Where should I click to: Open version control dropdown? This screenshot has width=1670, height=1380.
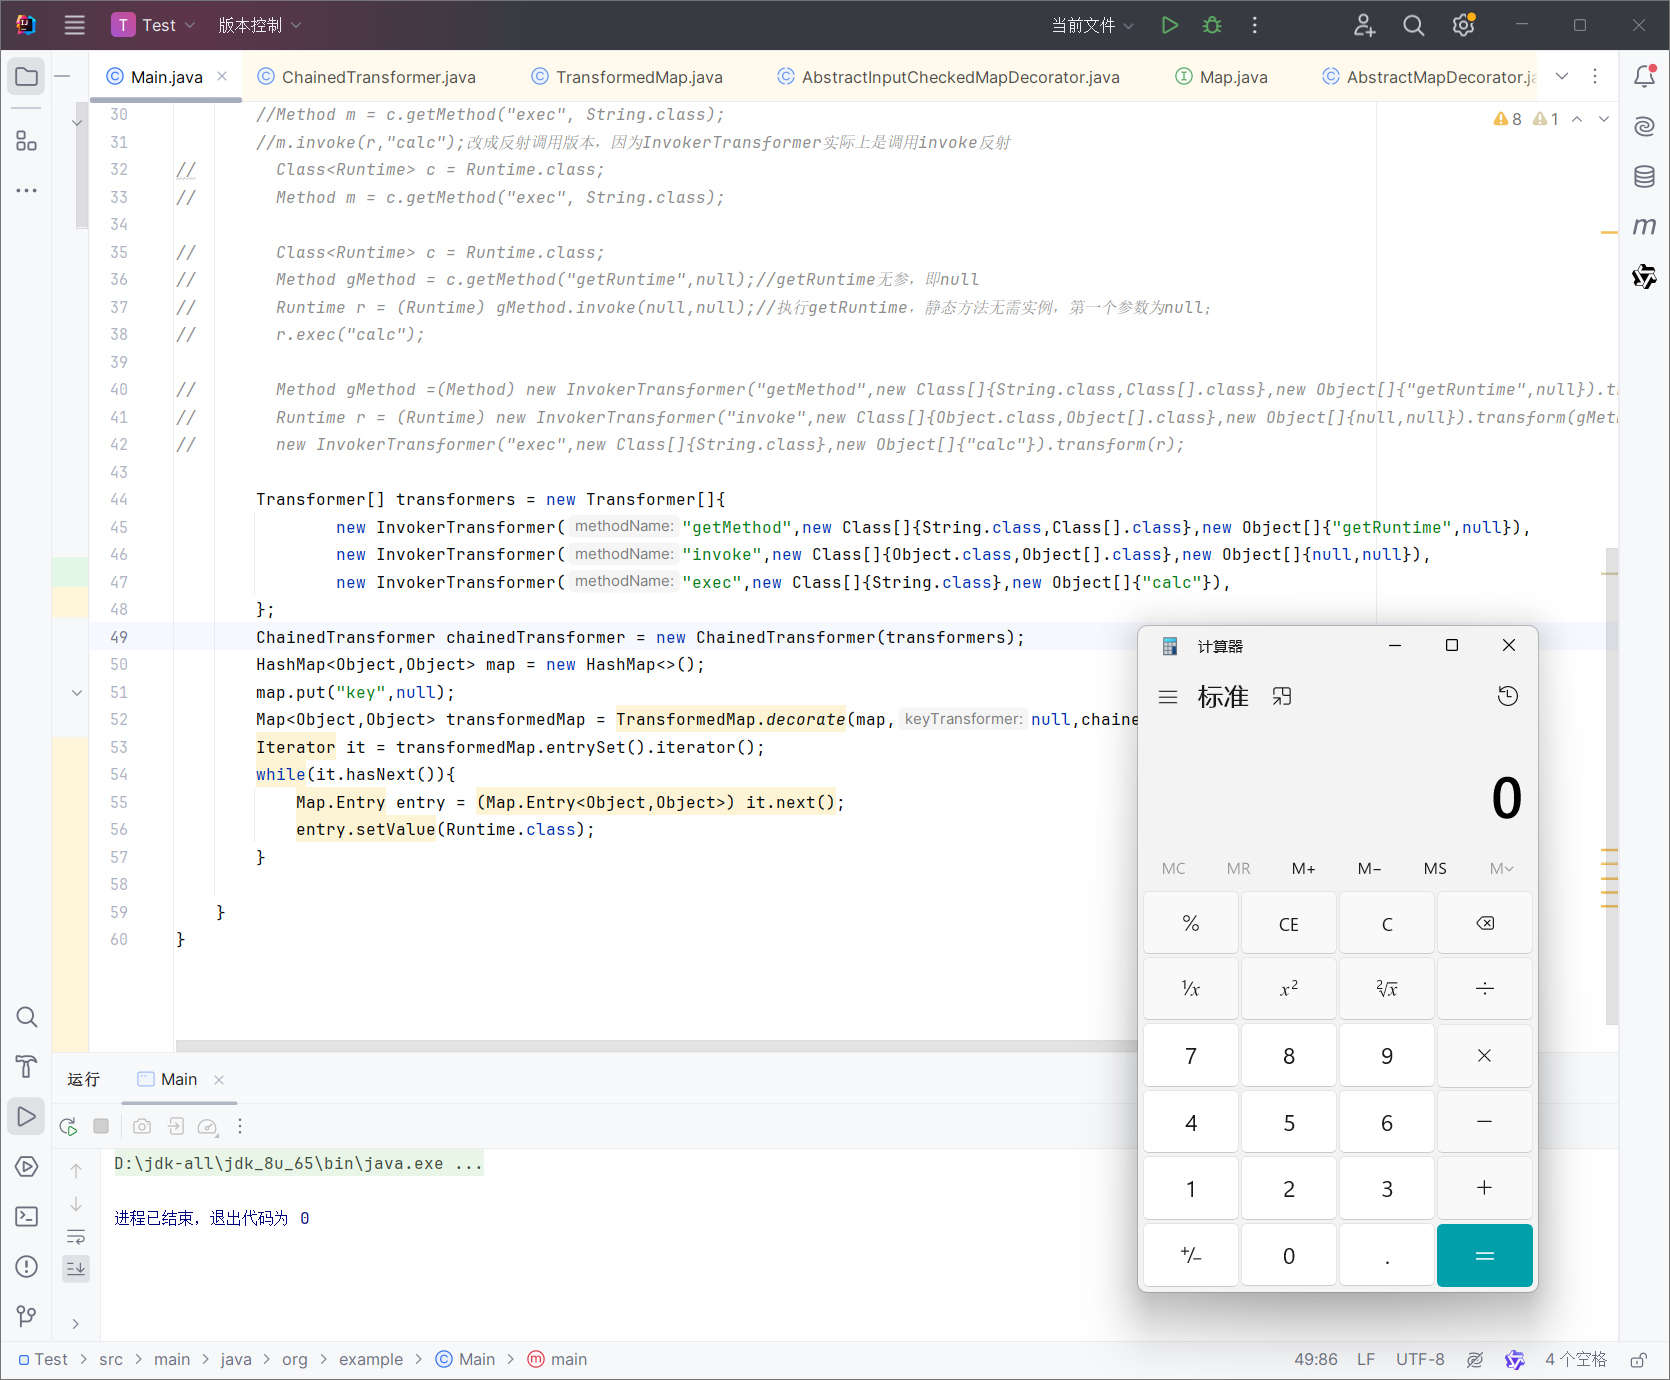coord(259,25)
